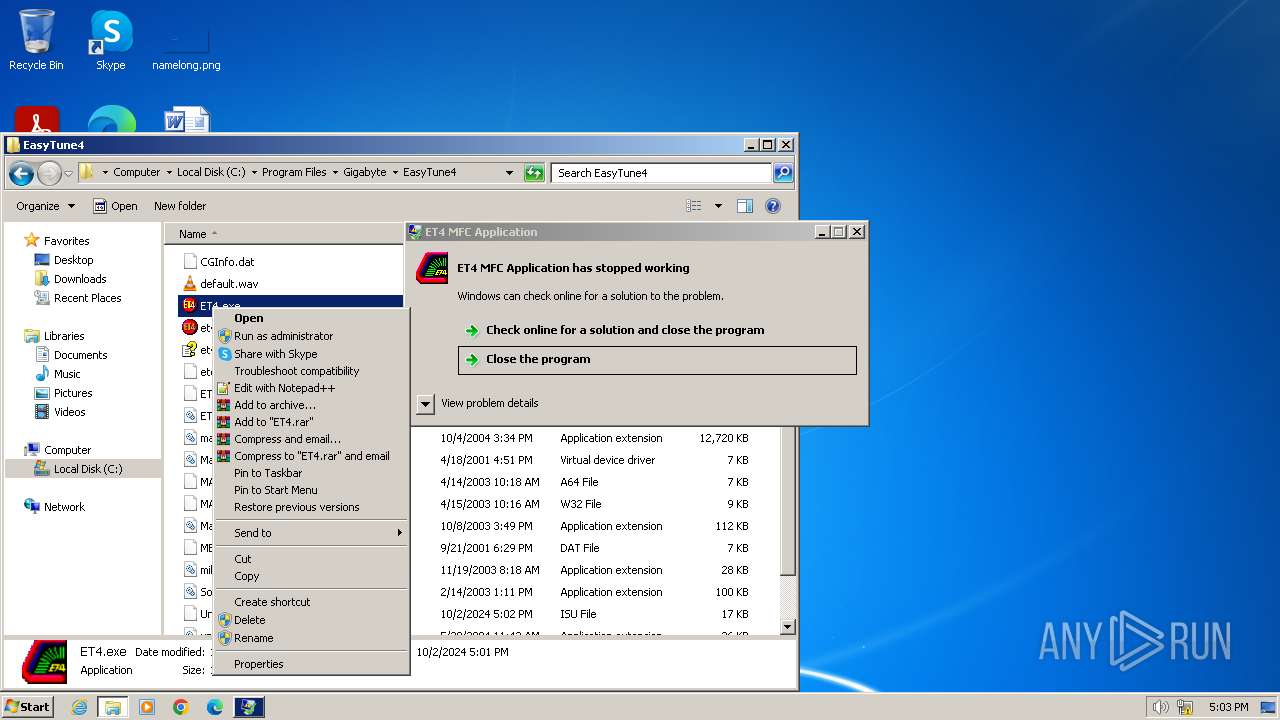
Task: Click the blue Help question mark icon
Action: 772,206
